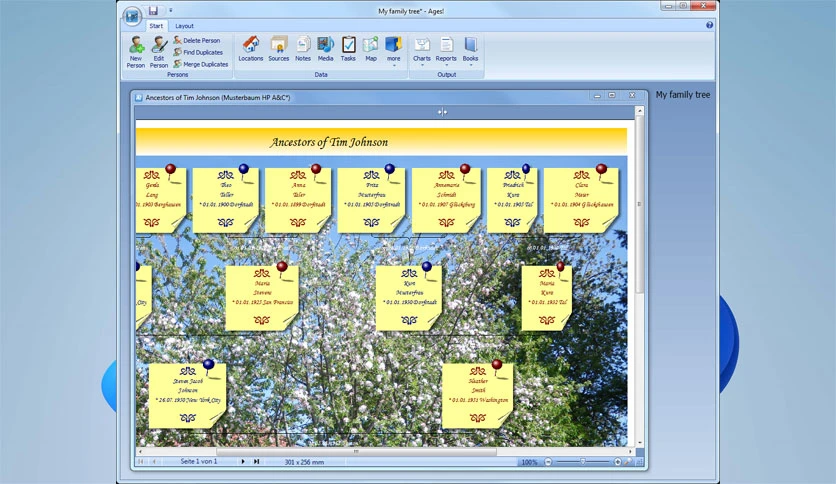Go to the next page
The width and height of the screenshot is (836, 484).
243,462
